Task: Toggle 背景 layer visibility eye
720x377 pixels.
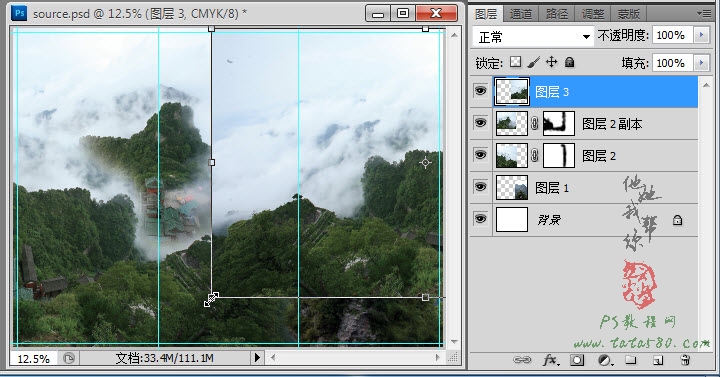Action: pyautogui.click(x=480, y=219)
